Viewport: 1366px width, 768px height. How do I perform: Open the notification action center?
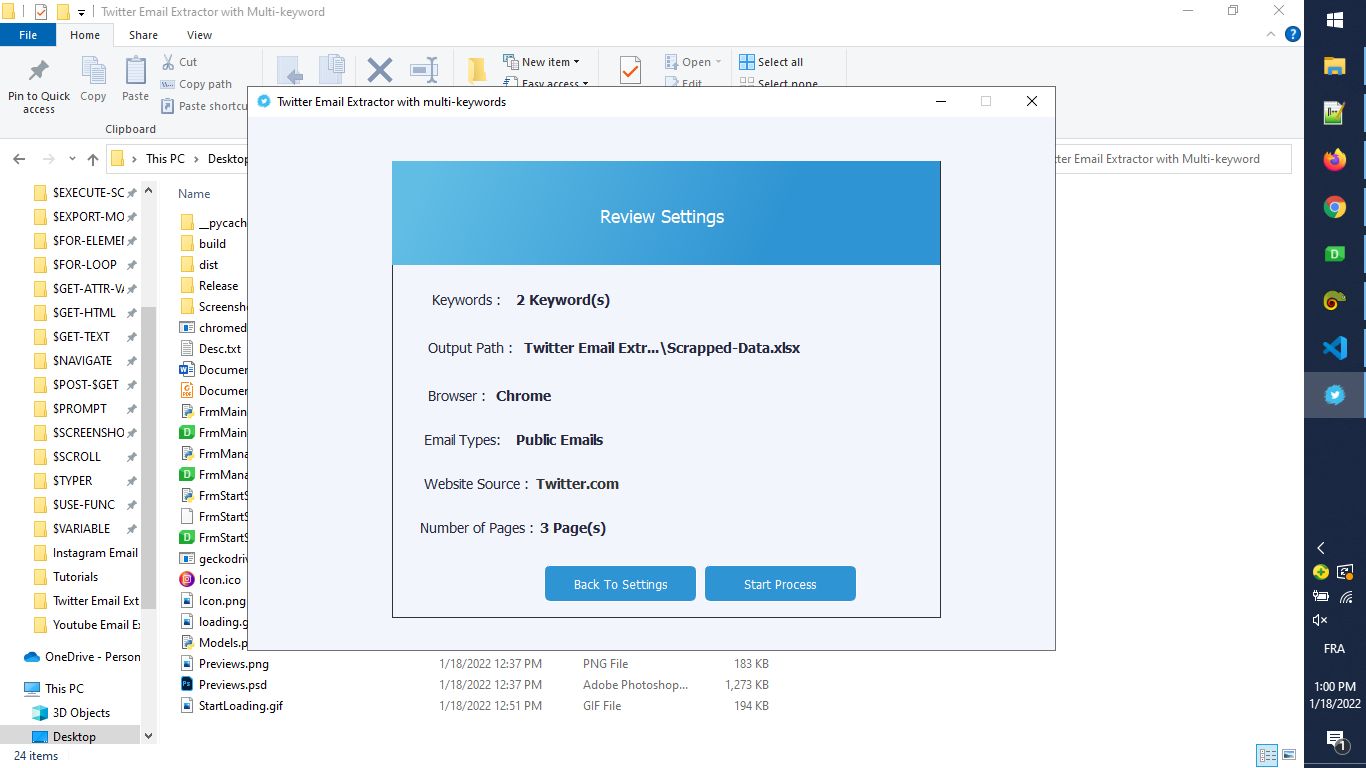coord(1335,740)
